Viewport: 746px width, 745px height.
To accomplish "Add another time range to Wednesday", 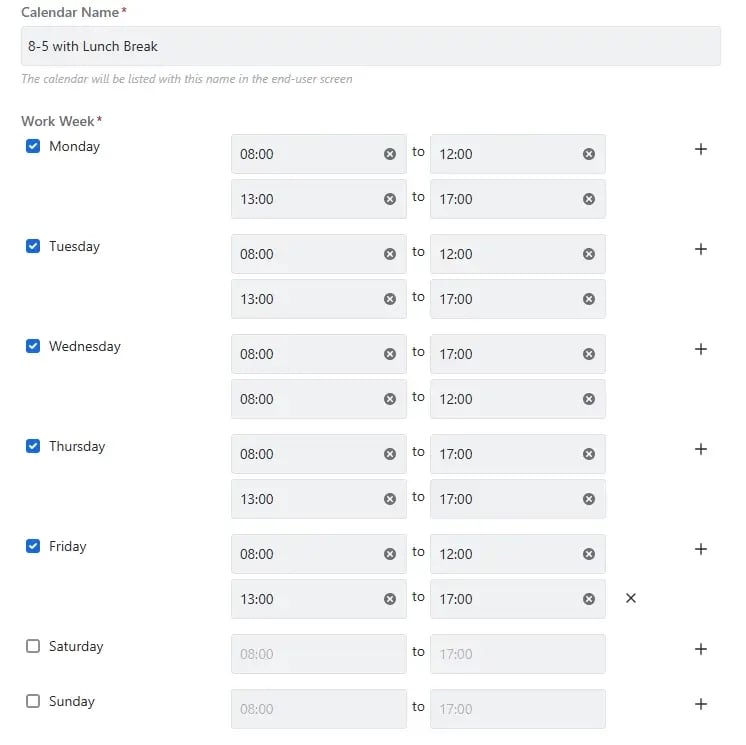I will pyautogui.click(x=701, y=349).
